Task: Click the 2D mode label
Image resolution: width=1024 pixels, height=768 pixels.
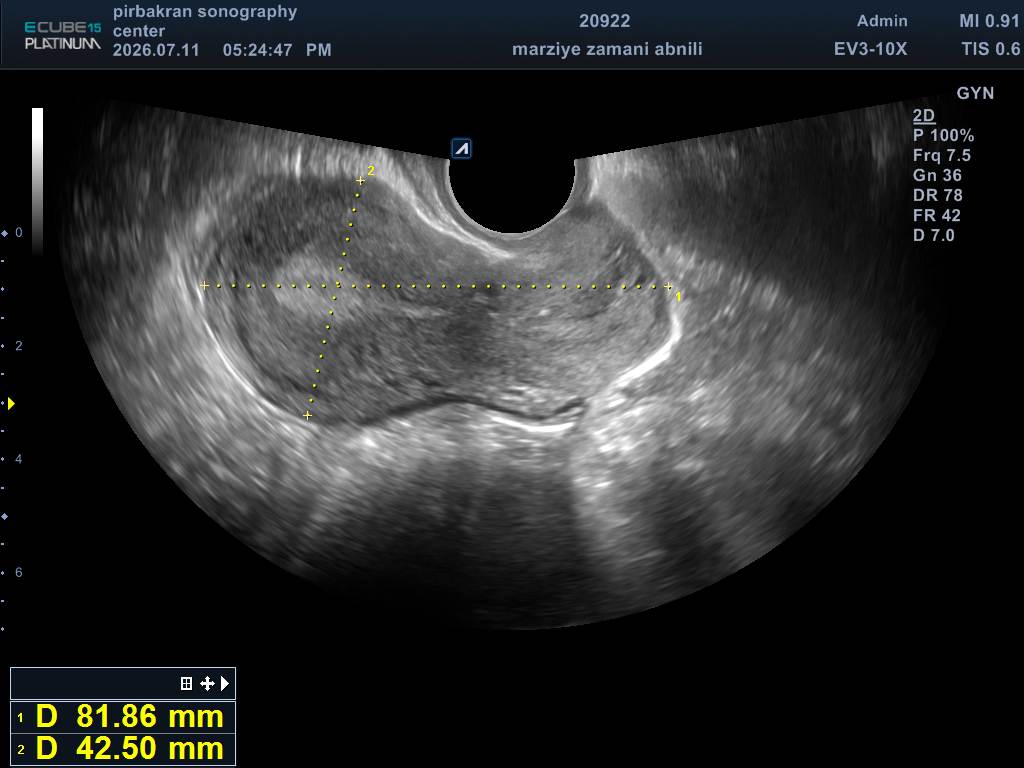Action: [x=923, y=116]
